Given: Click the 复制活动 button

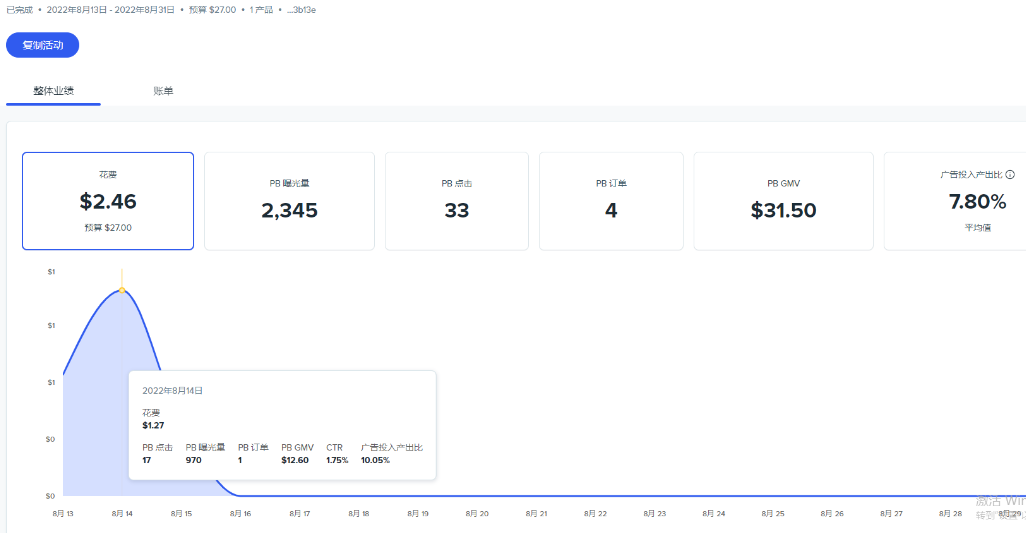Looking at the screenshot, I should point(42,45).
